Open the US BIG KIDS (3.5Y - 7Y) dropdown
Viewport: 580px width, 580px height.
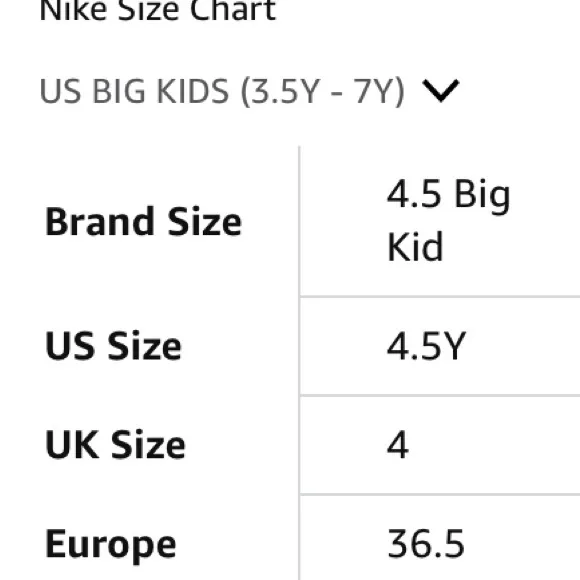pyautogui.click(x=249, y=91)
